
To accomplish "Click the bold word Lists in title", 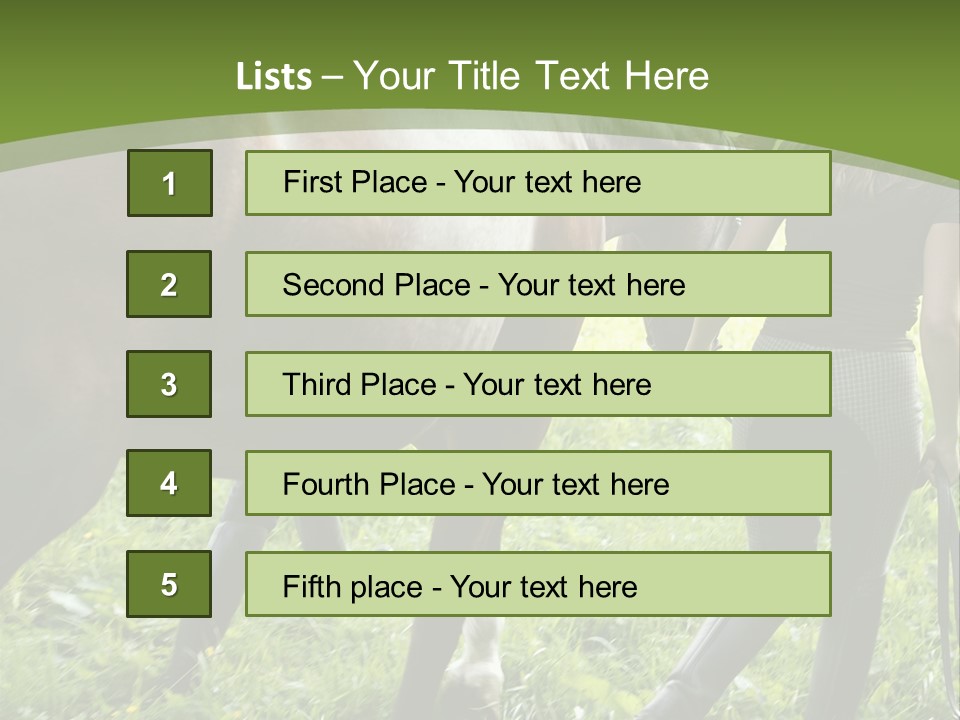I will tap(274, 77).
